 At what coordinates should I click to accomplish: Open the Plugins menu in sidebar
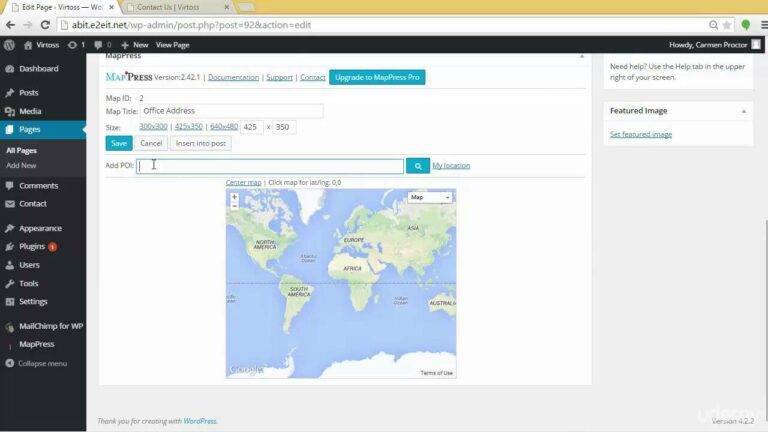click(x=32, y=246)
